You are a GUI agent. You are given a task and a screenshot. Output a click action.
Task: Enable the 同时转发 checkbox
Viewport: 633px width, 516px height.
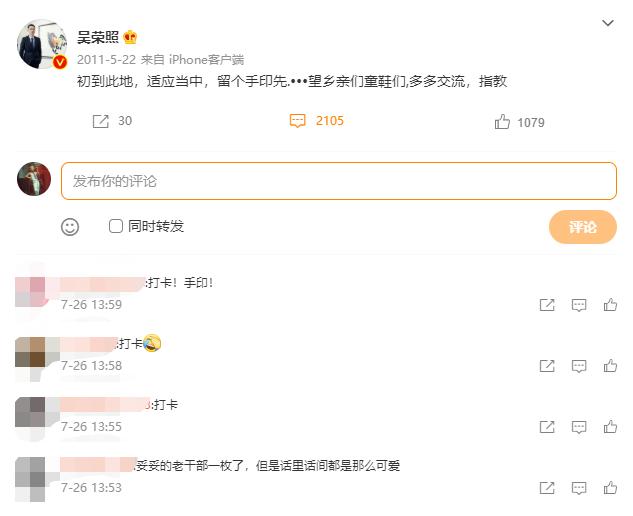(x=116, y=226)
